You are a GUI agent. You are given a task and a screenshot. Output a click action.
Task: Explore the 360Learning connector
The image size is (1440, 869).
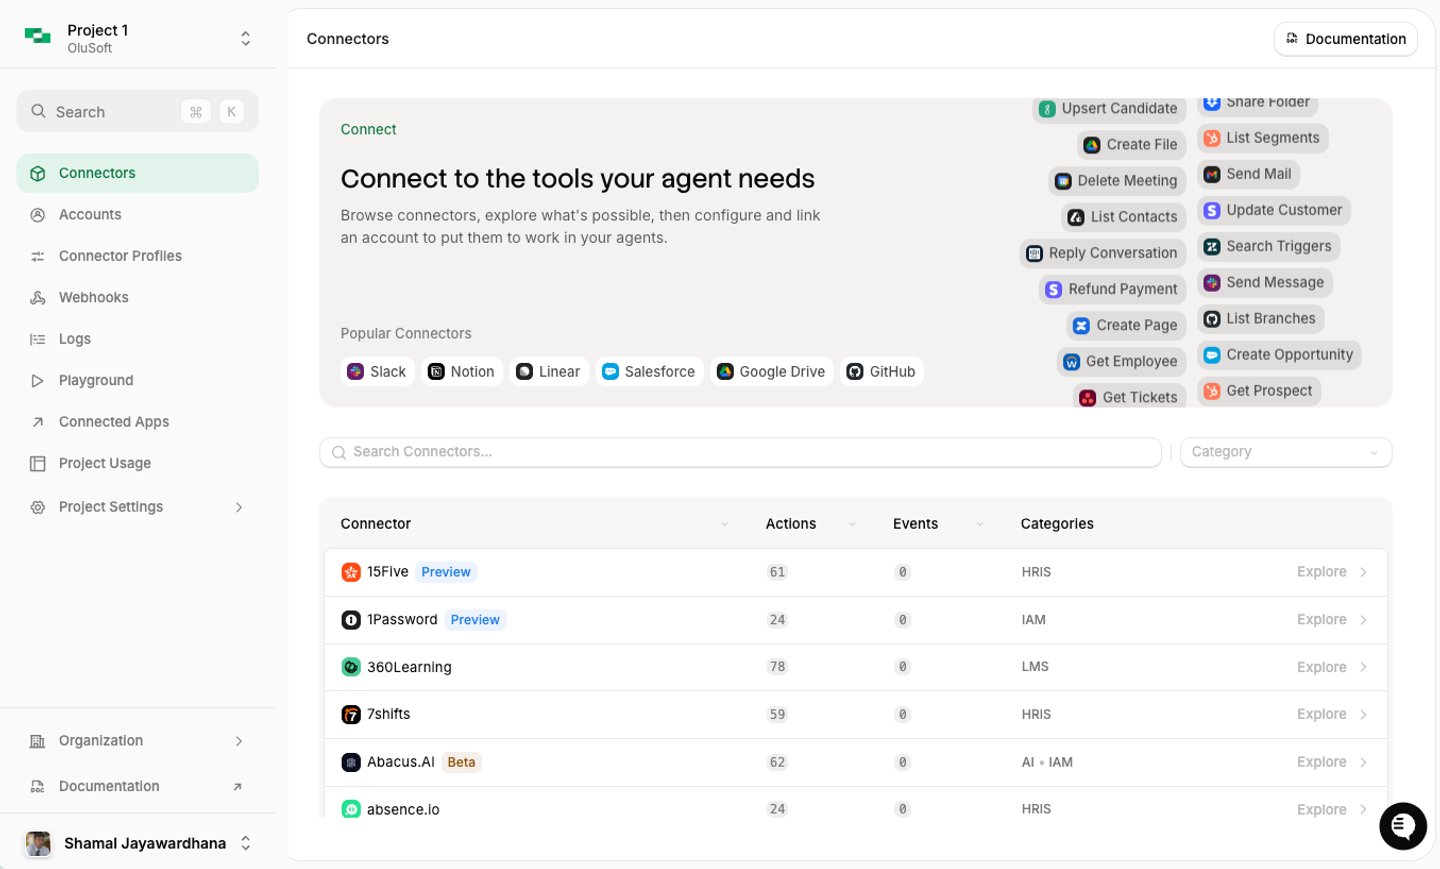point(1332,667)
